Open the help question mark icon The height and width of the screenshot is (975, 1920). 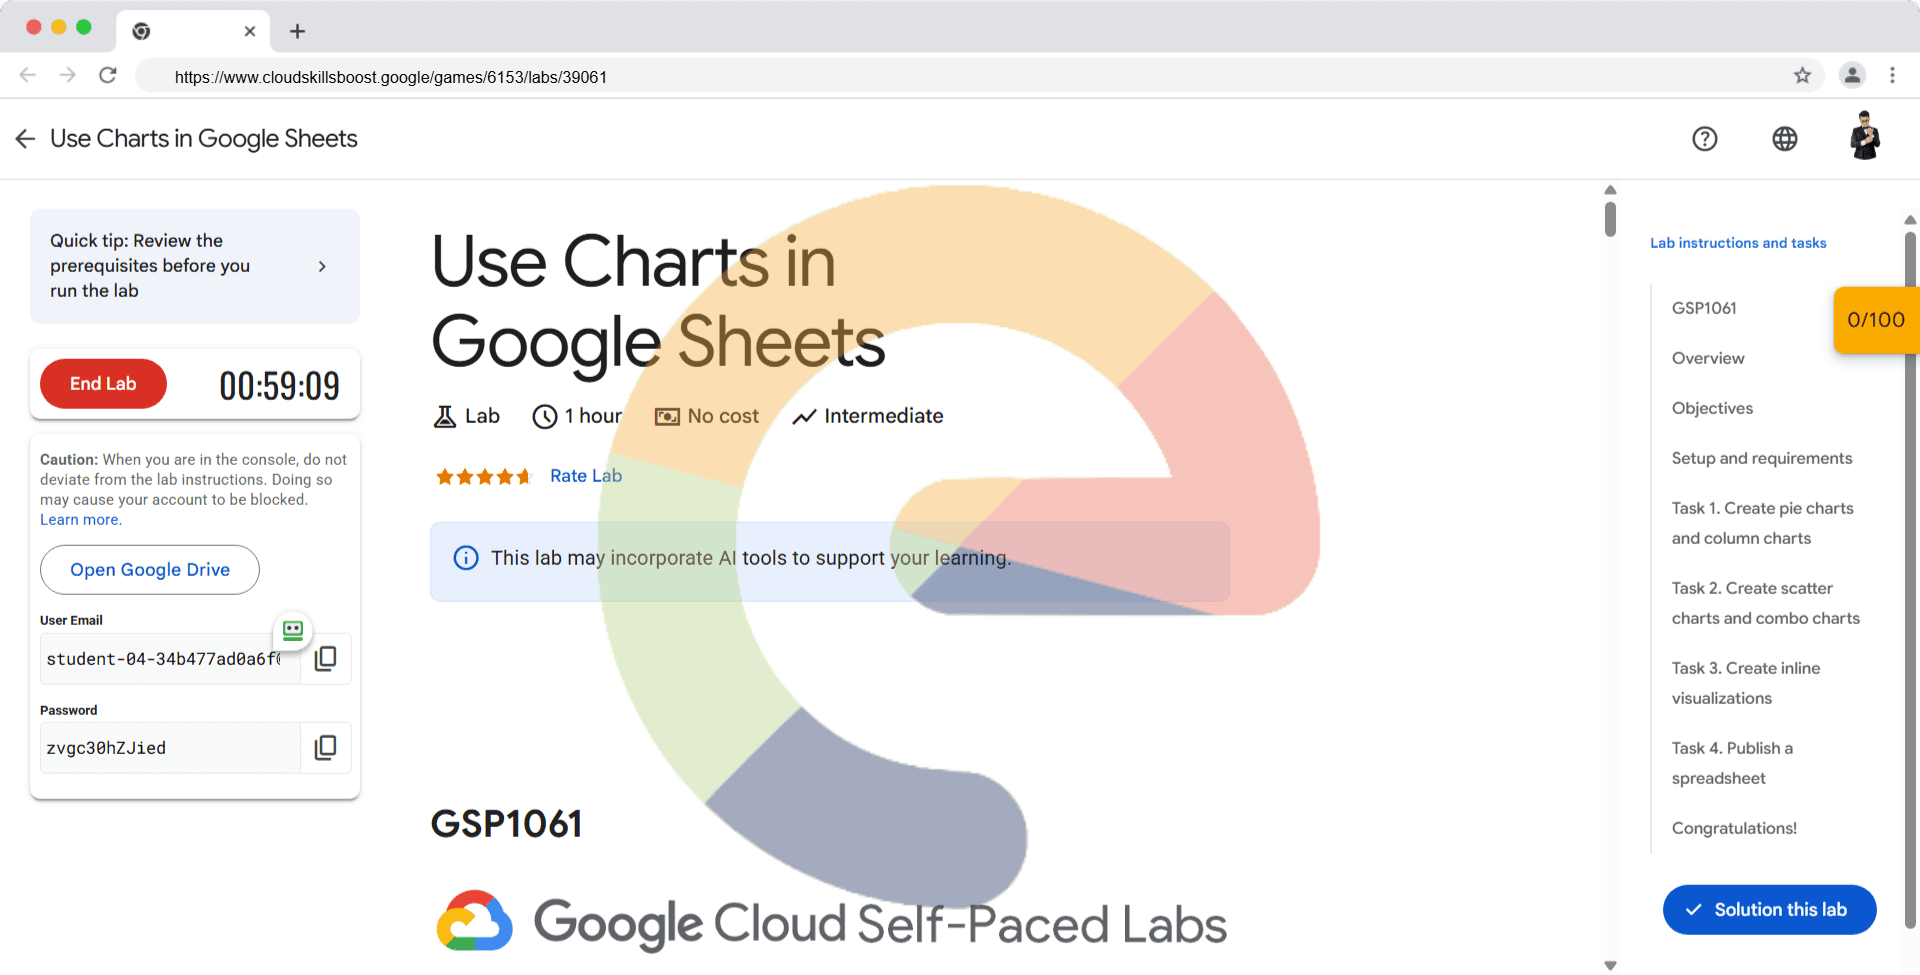[1704, 139]
